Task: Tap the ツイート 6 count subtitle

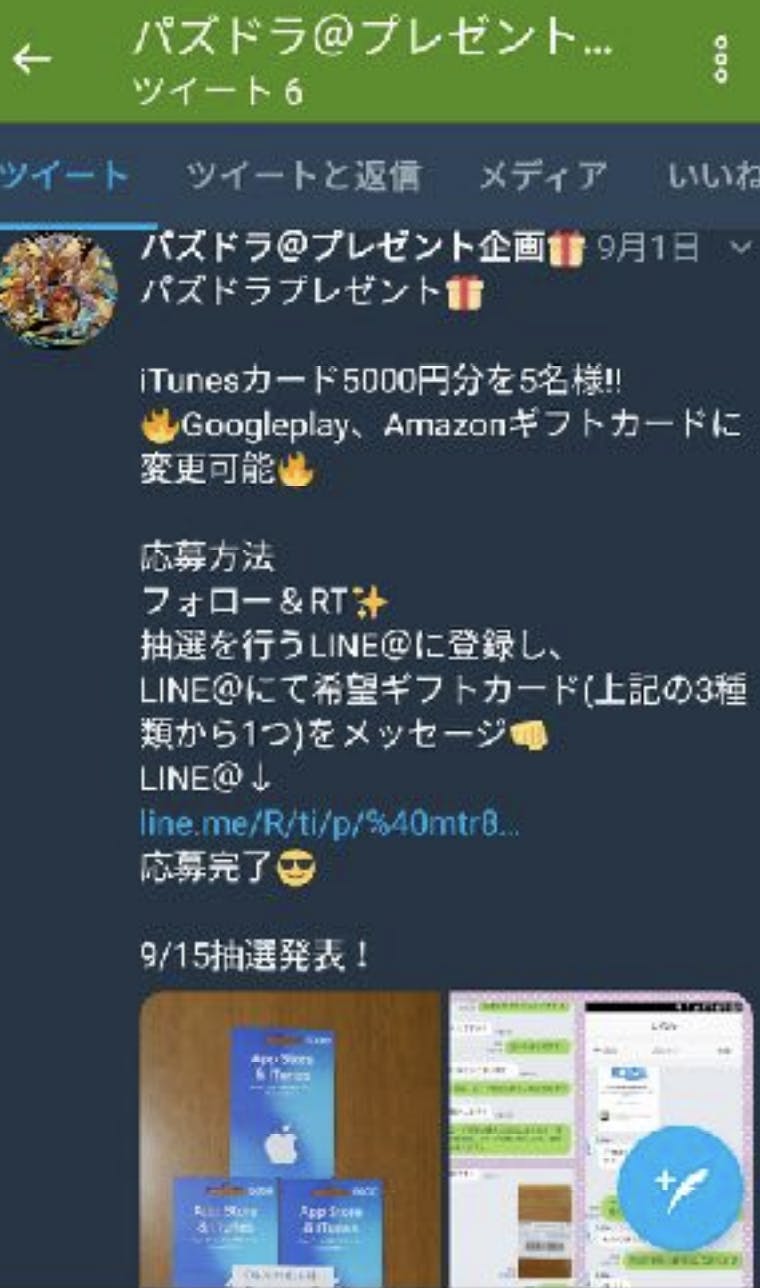Action: point(217,92)
